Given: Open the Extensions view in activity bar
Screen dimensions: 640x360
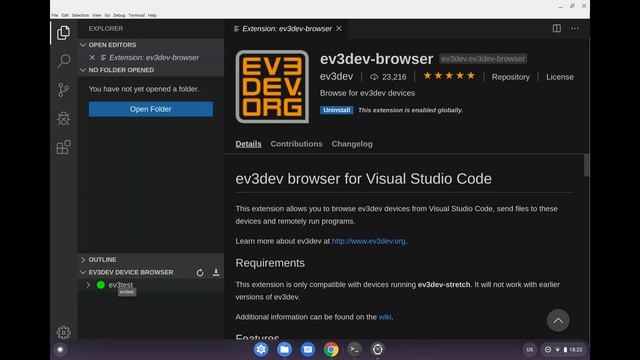Looking at the screenshot, I should 63,147.
